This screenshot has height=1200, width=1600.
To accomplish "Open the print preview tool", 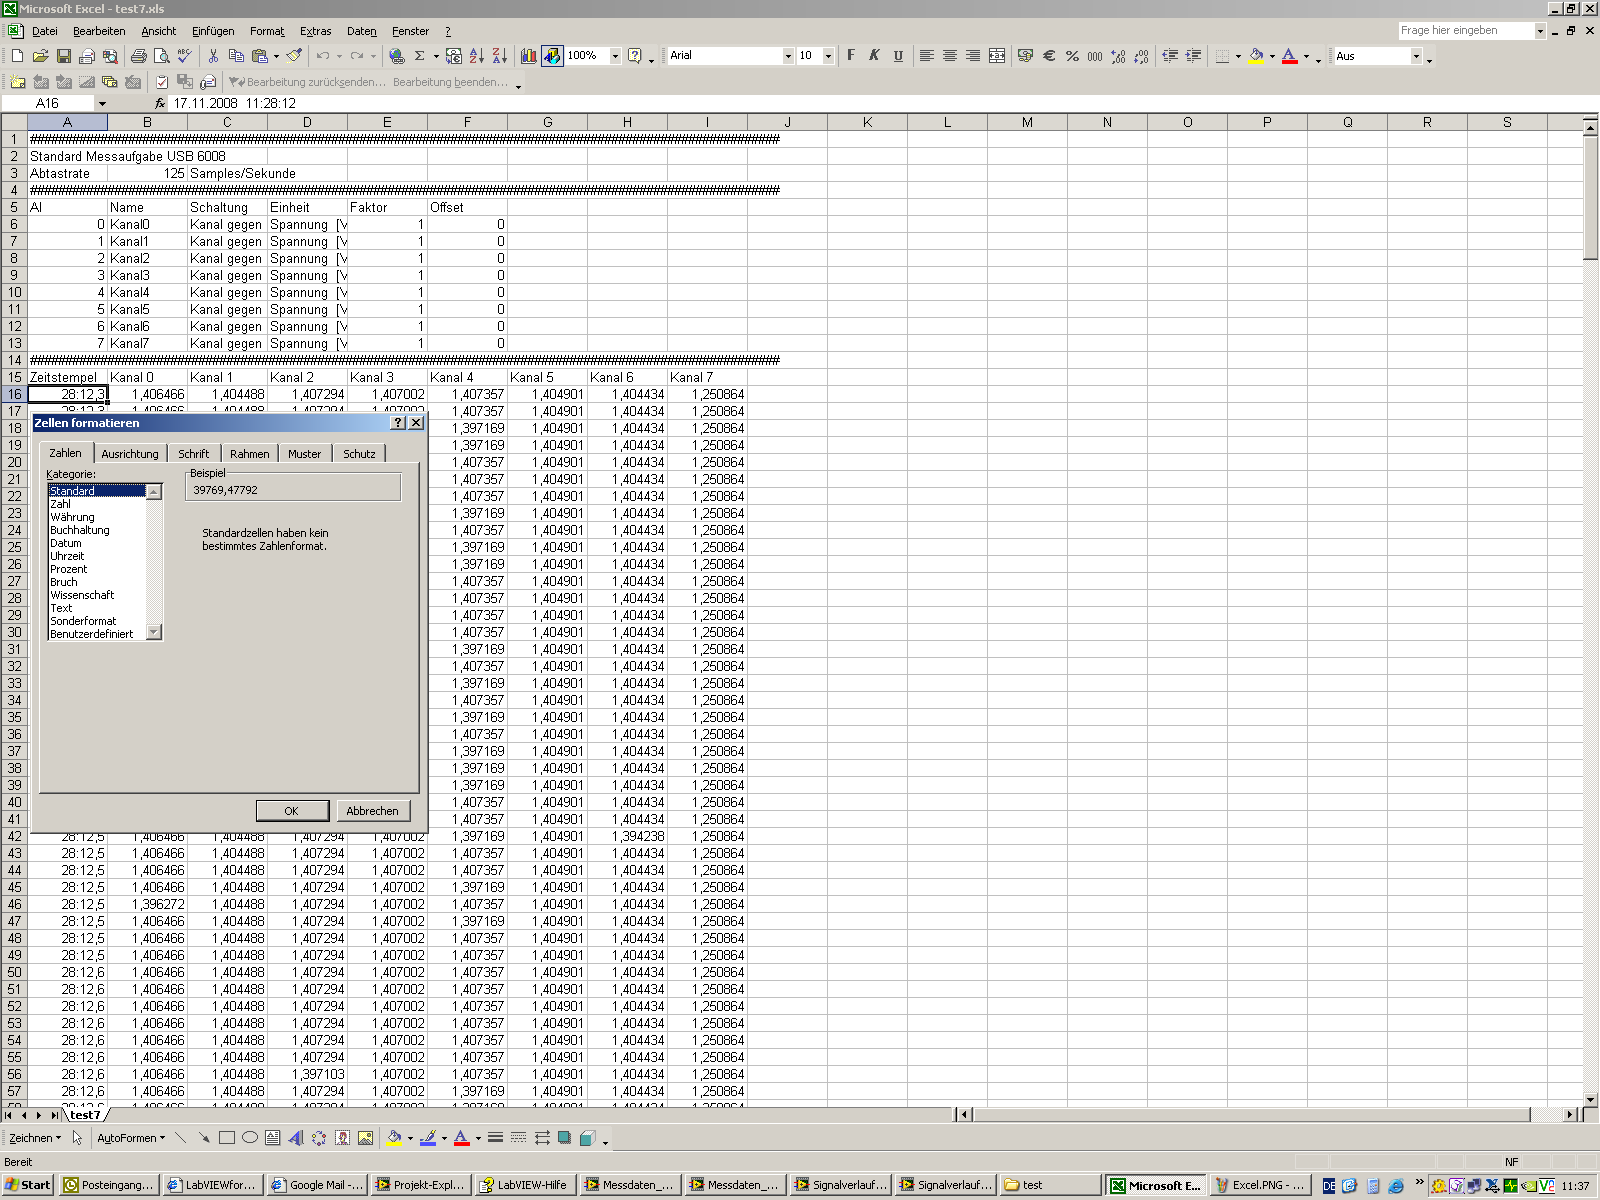I will 162,56.
